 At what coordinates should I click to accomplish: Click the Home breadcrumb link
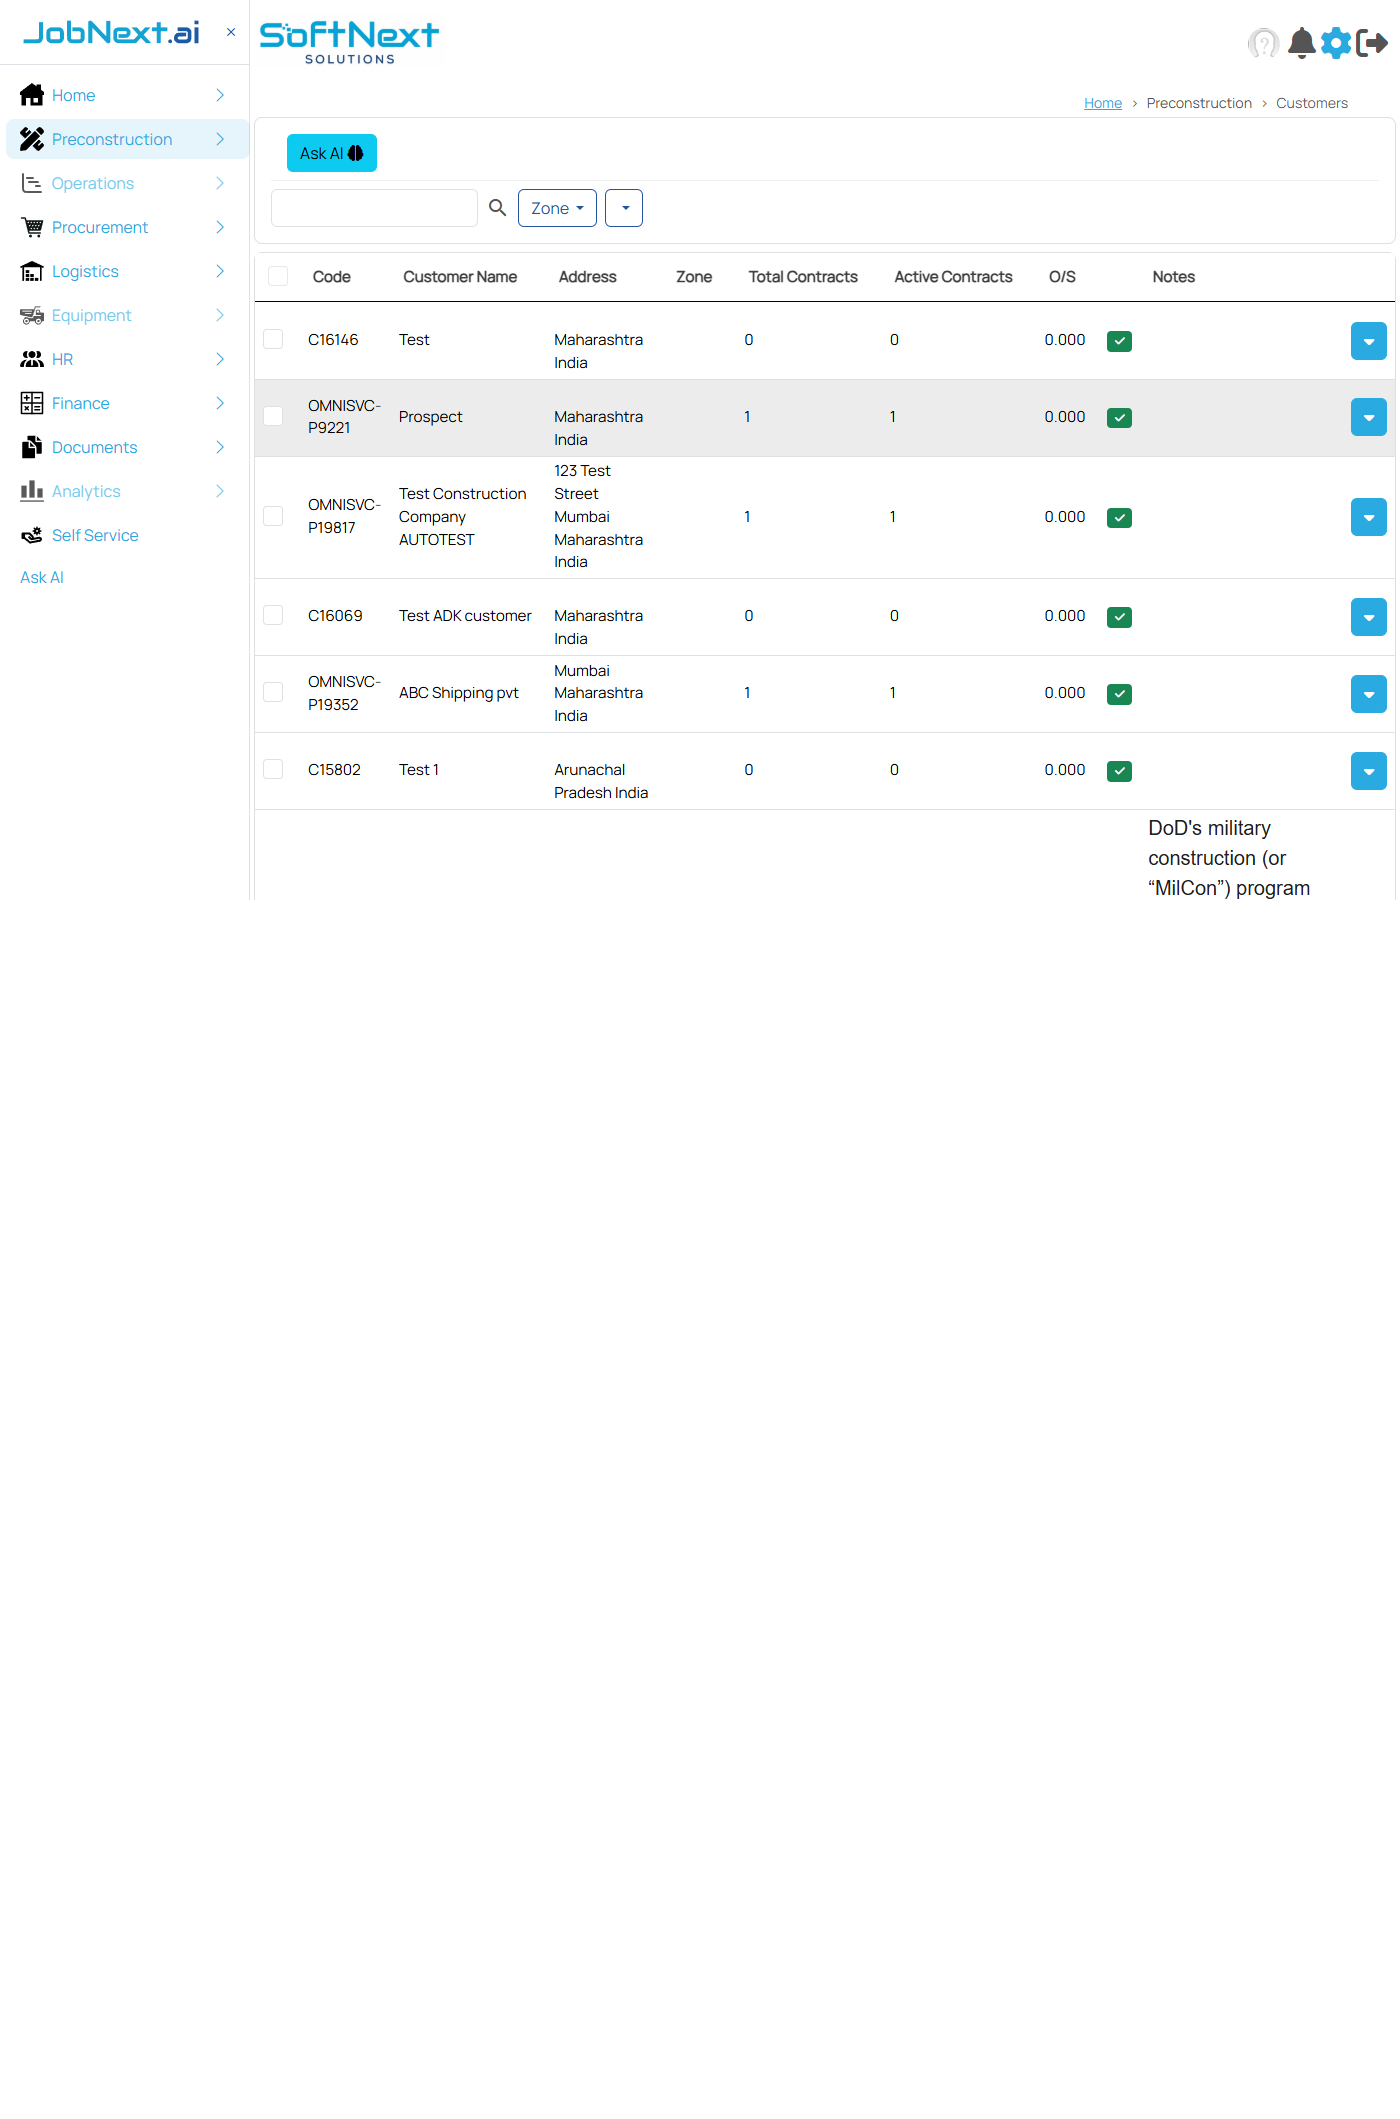click(x=1103, y=103)
